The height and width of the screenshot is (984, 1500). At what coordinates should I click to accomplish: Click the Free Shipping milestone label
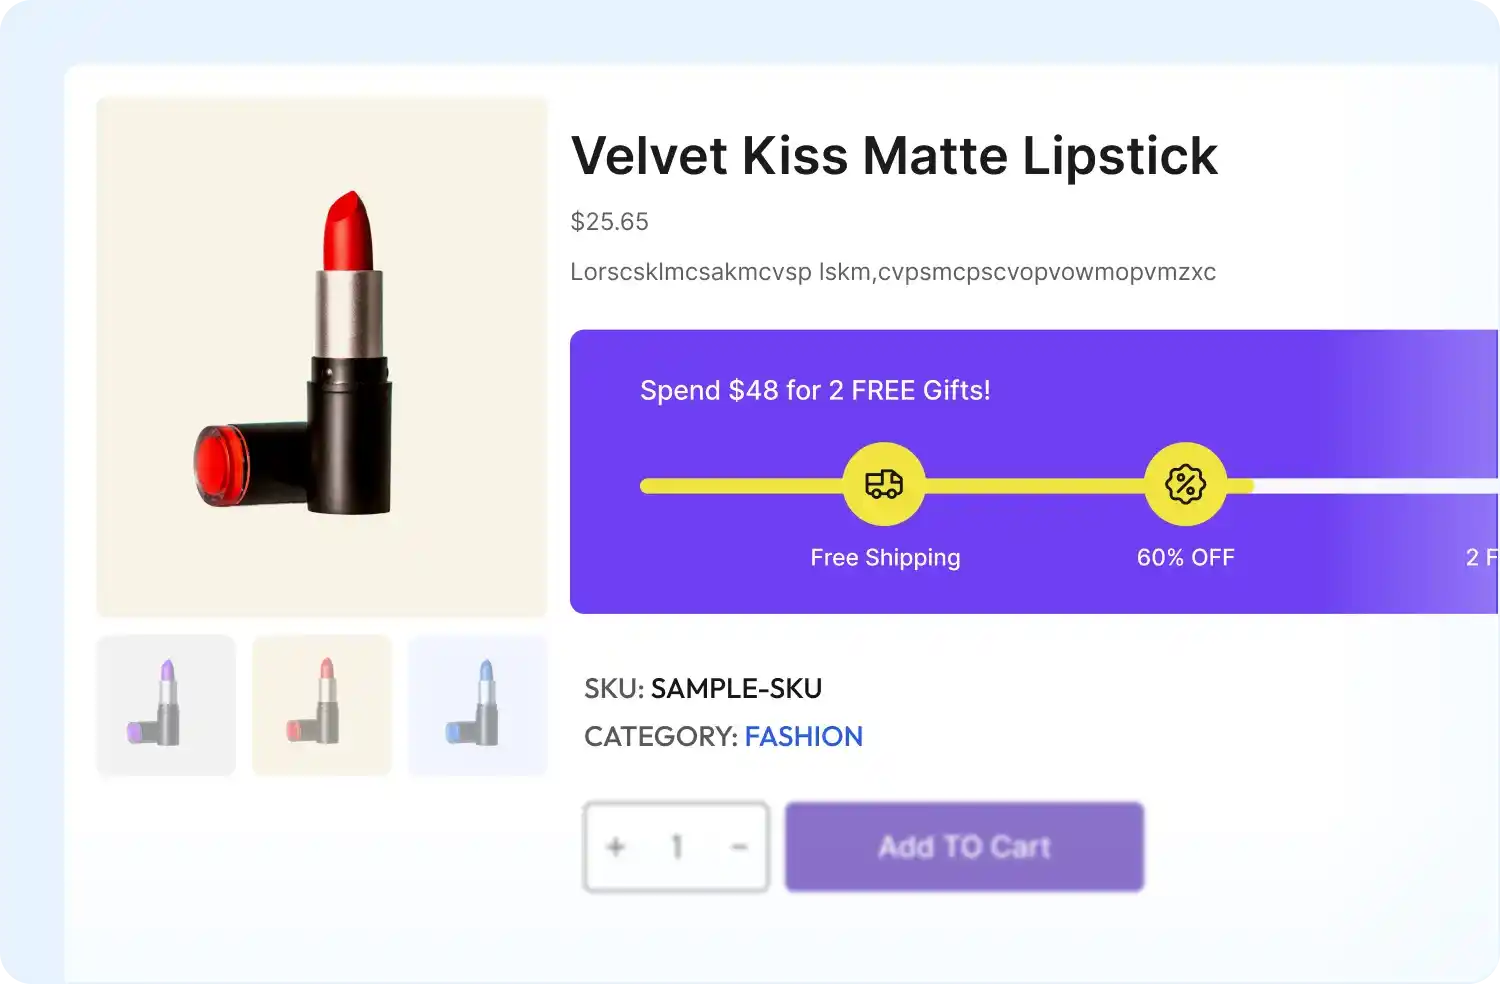885,558
